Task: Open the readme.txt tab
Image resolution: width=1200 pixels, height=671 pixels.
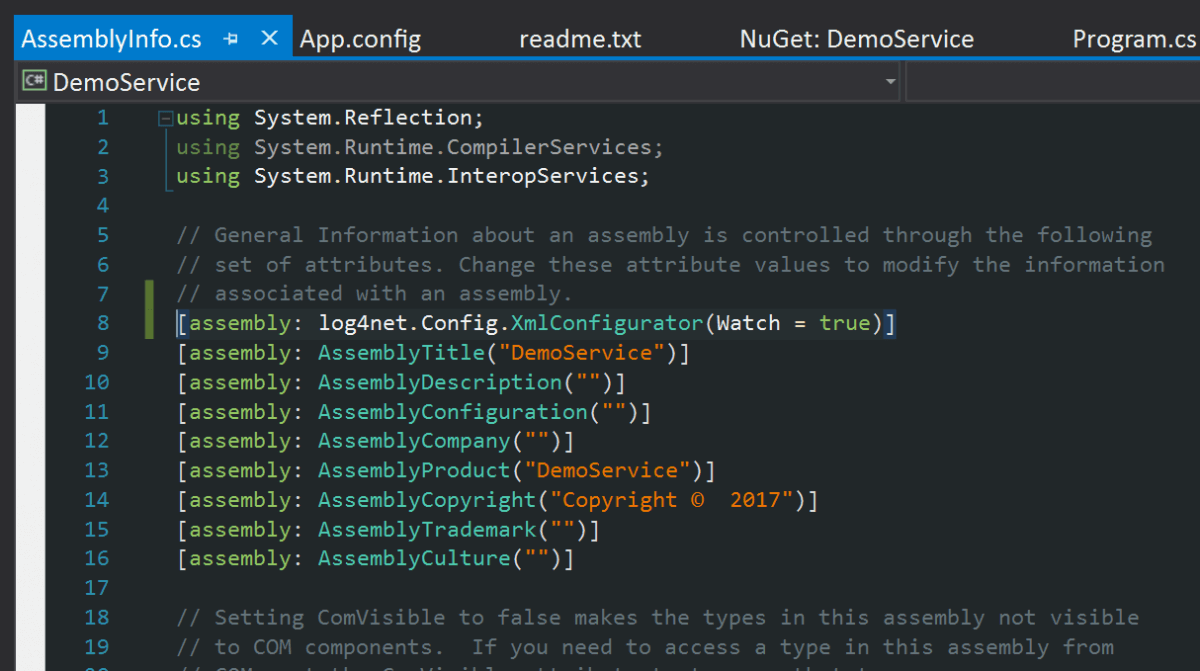Action: (x=580, y=39)
